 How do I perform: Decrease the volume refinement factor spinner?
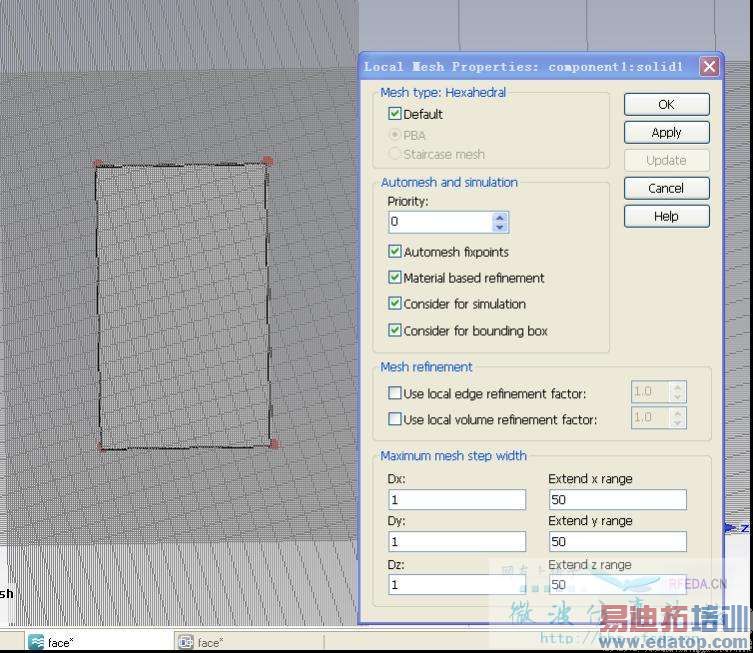click(677, 423)
